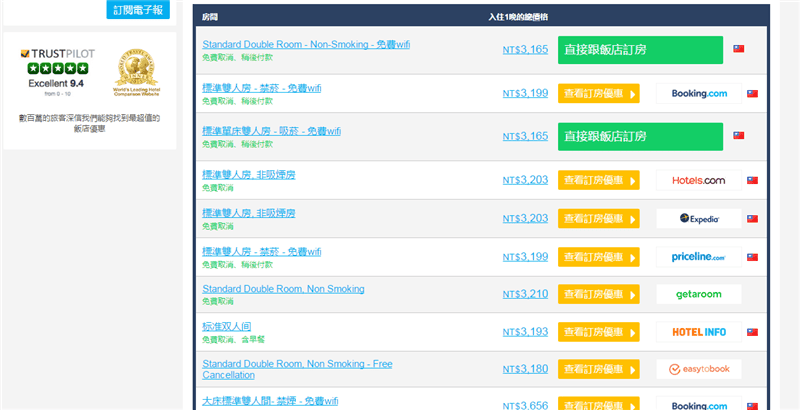Click the Taiwan flag beside the Expedia logo
Image resolution: width=800 pixels, height=410 pixels.
[x=752, y=219]
